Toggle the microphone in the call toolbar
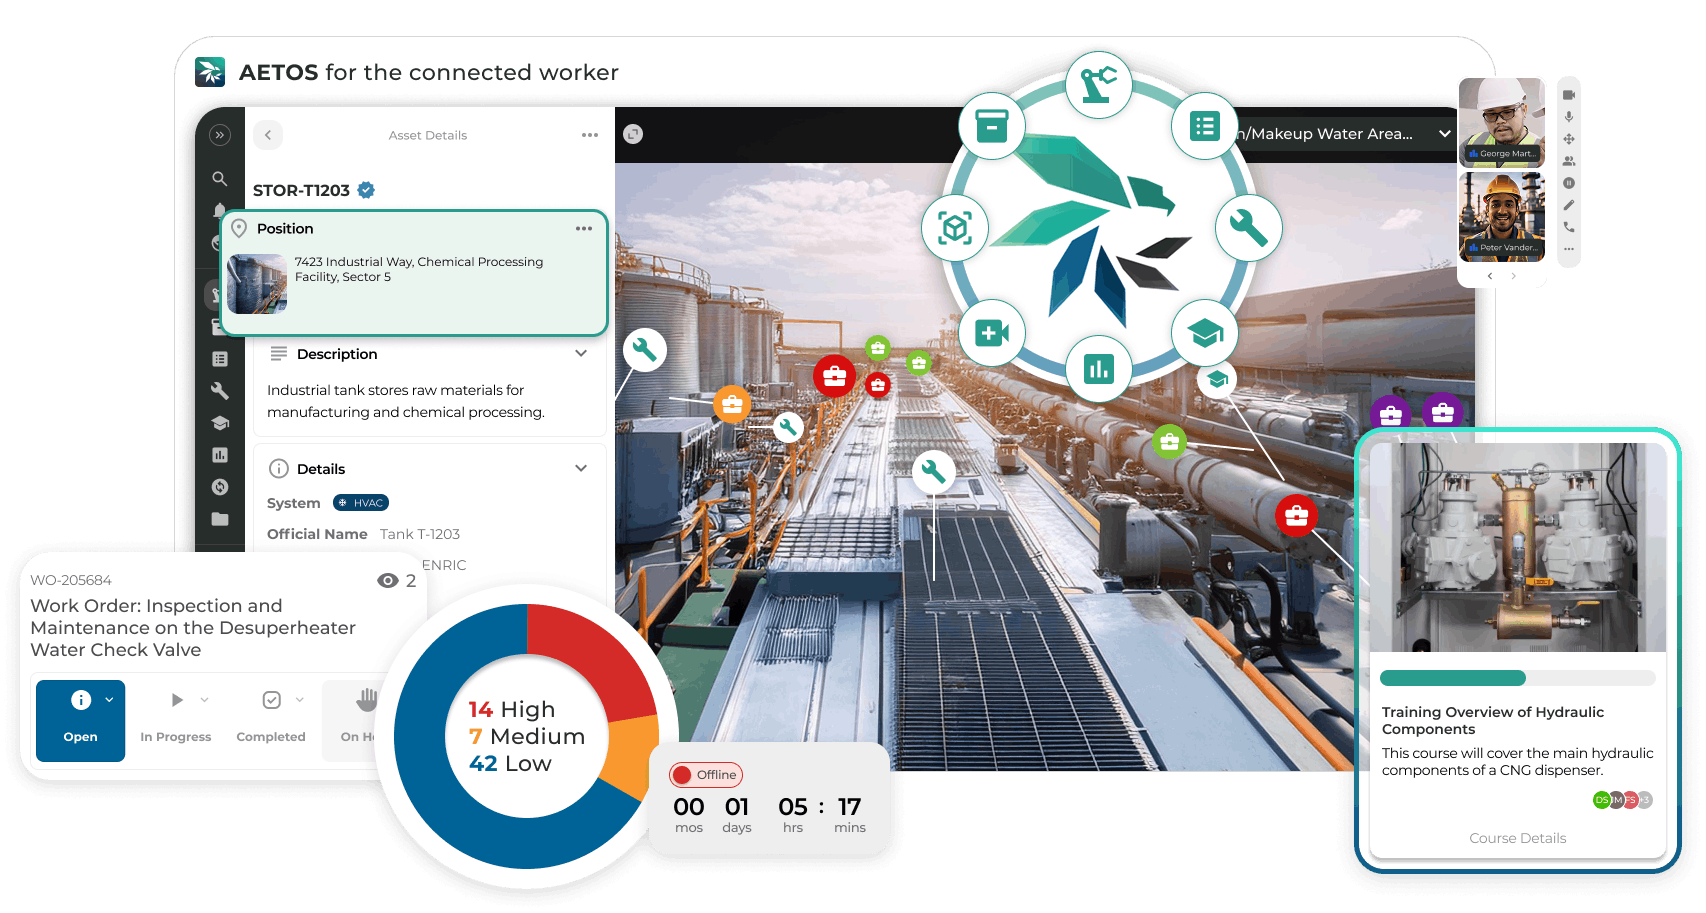The width and height of the screenshot is (1706, 913). pos(1569,117)
